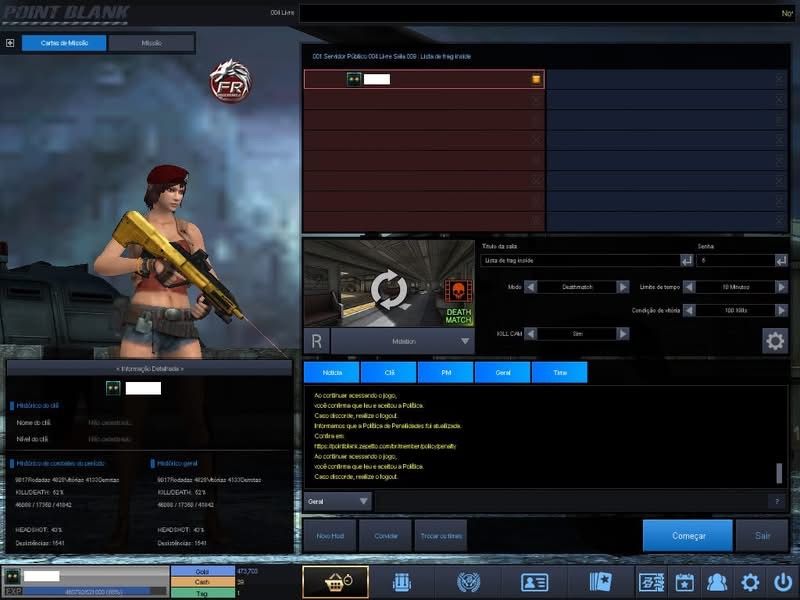800x600 pixels.
Task: Click the rank icon beside the EXP bar
Action: pos(12,576)
